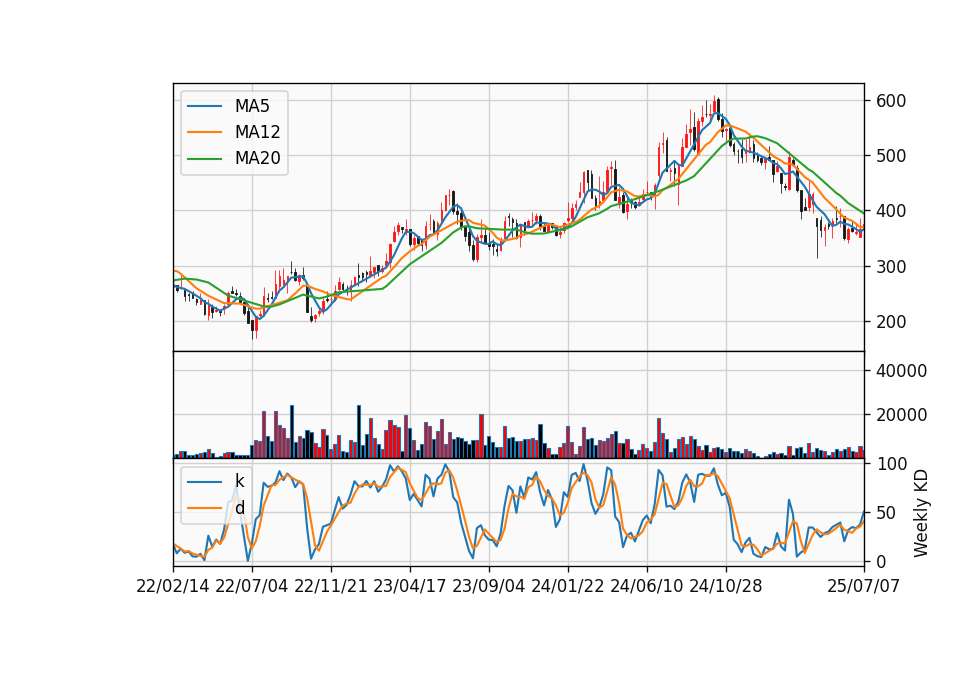Click the 40000 volume axis tick
Viewport: 960px width, 690px height.
[x=901, y=371]
